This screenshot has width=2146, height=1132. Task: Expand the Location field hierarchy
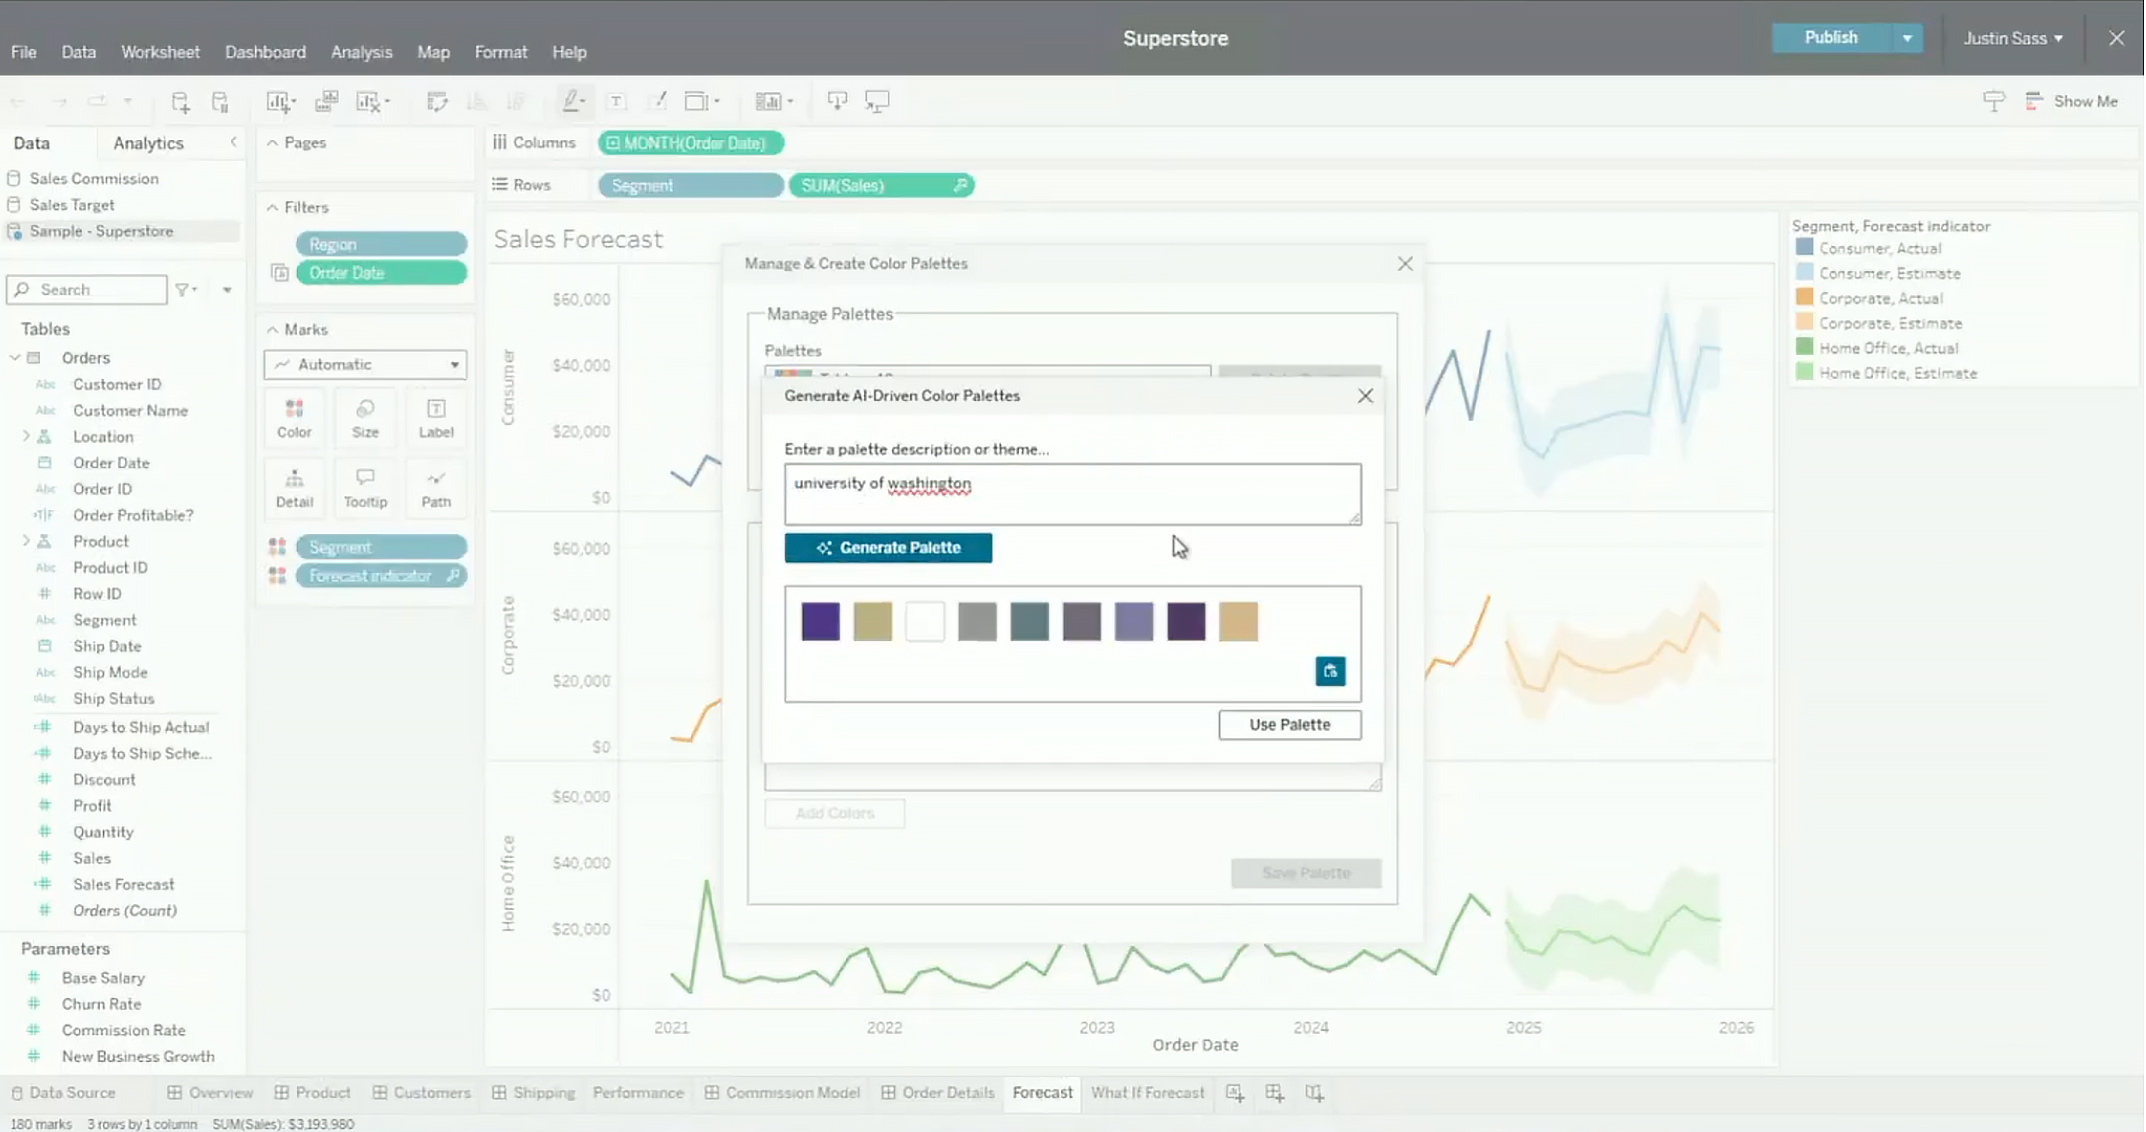tap(25, 437)
